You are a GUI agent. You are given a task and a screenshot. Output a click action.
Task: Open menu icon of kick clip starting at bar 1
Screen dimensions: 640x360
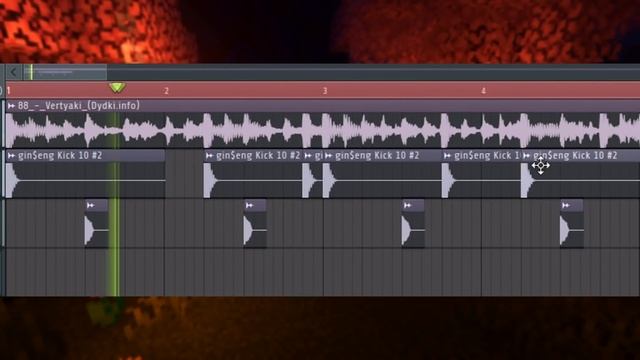(x=11, y=156)
